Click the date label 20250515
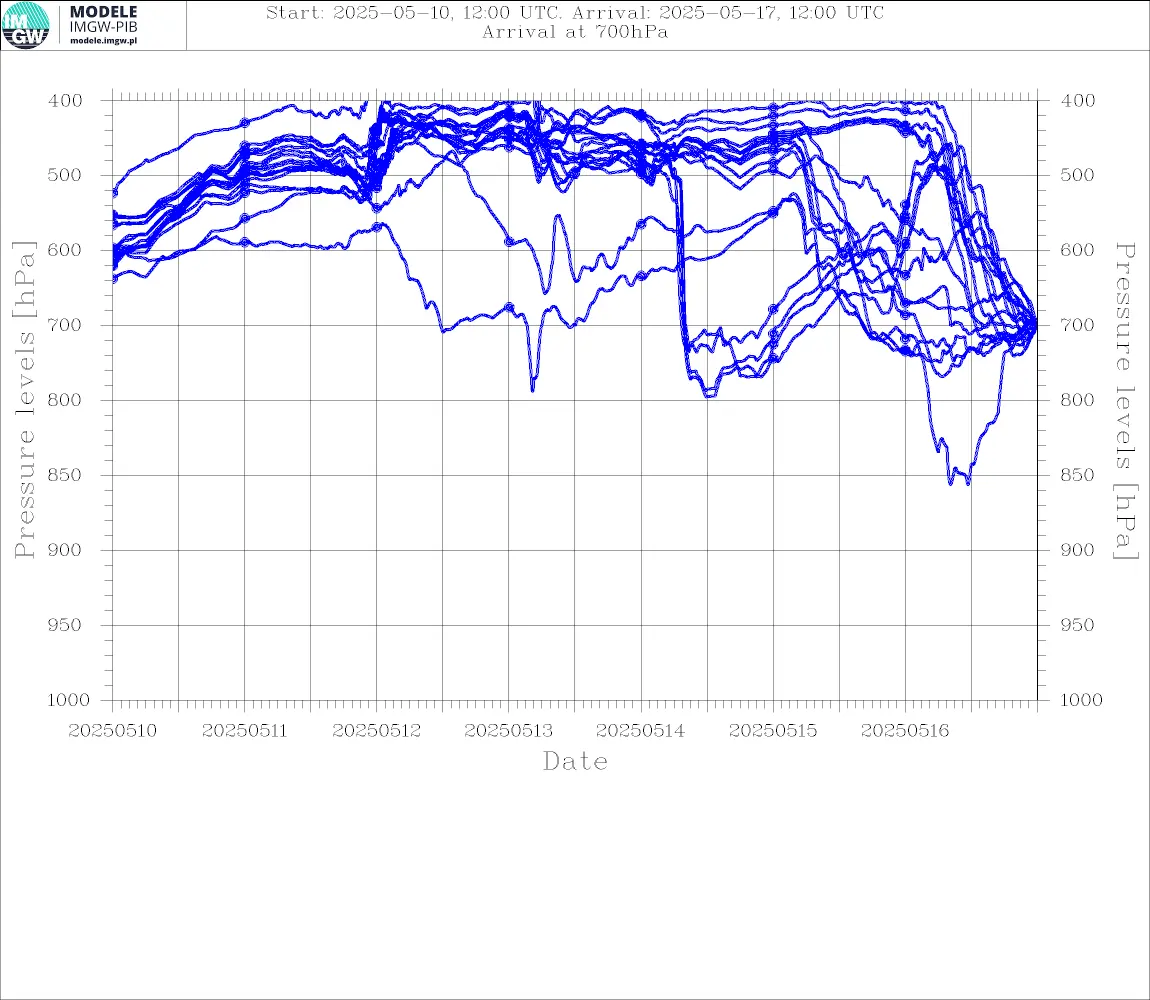Viewport: 1150px width, 1000px height. point(772,731)
